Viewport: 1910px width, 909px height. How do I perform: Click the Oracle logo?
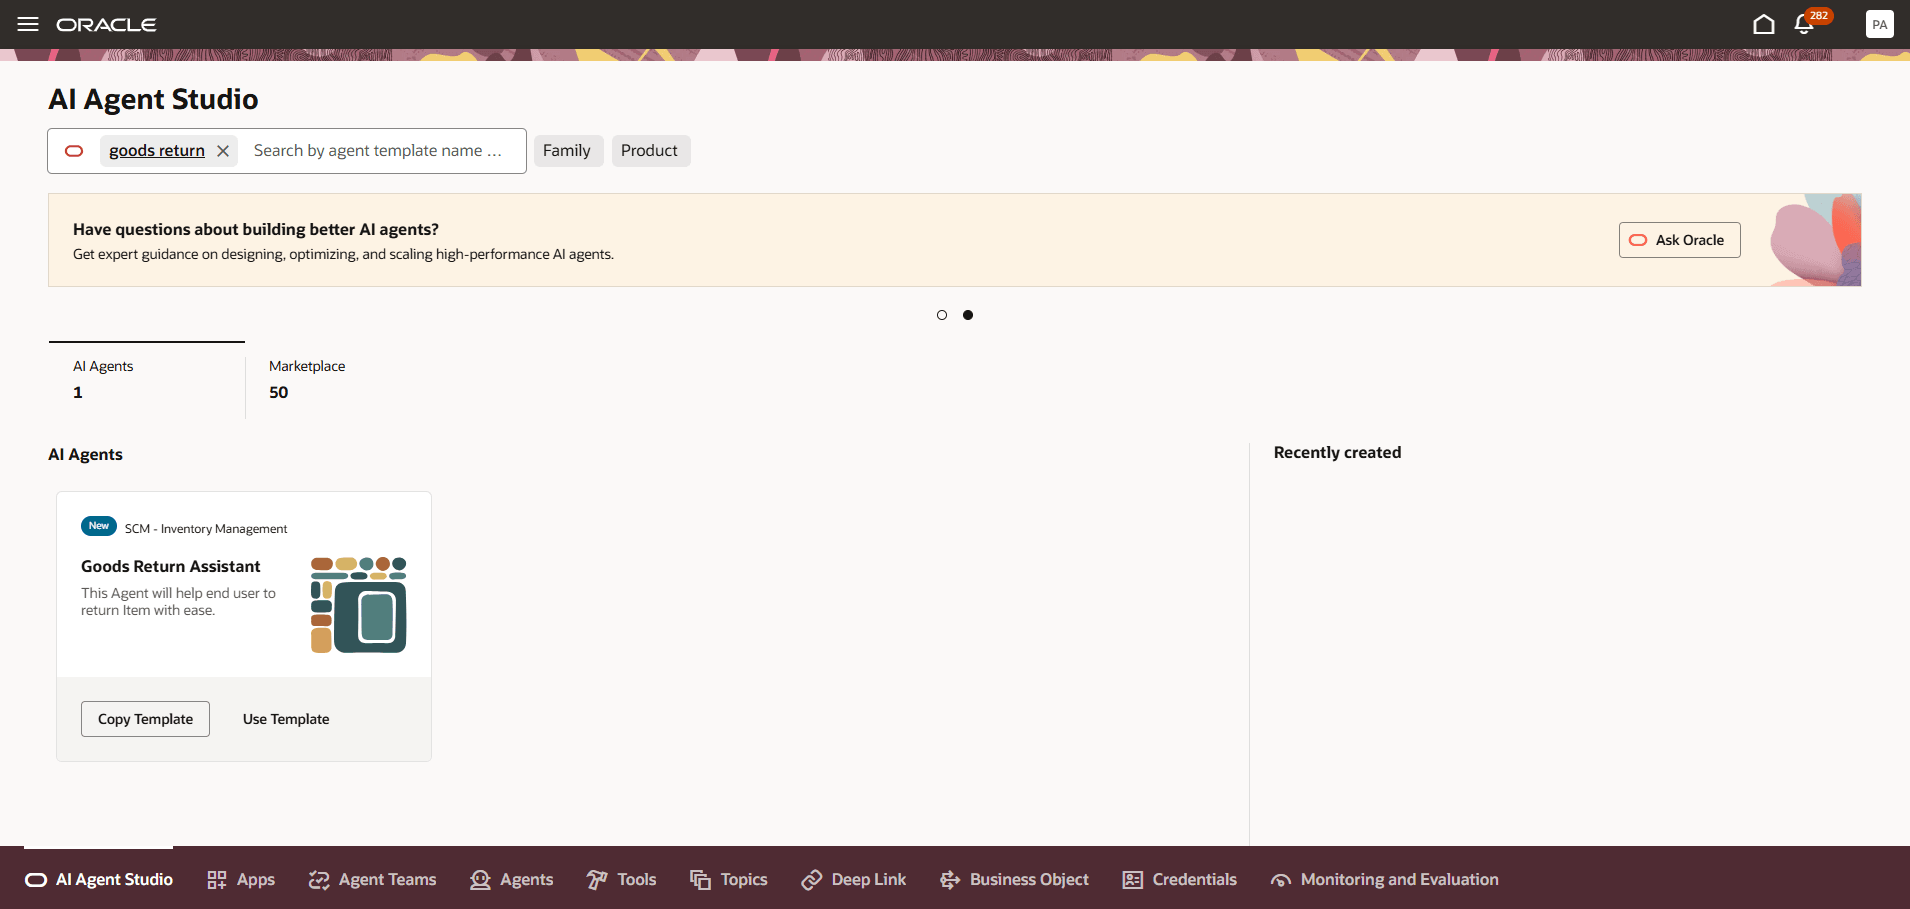106,24
